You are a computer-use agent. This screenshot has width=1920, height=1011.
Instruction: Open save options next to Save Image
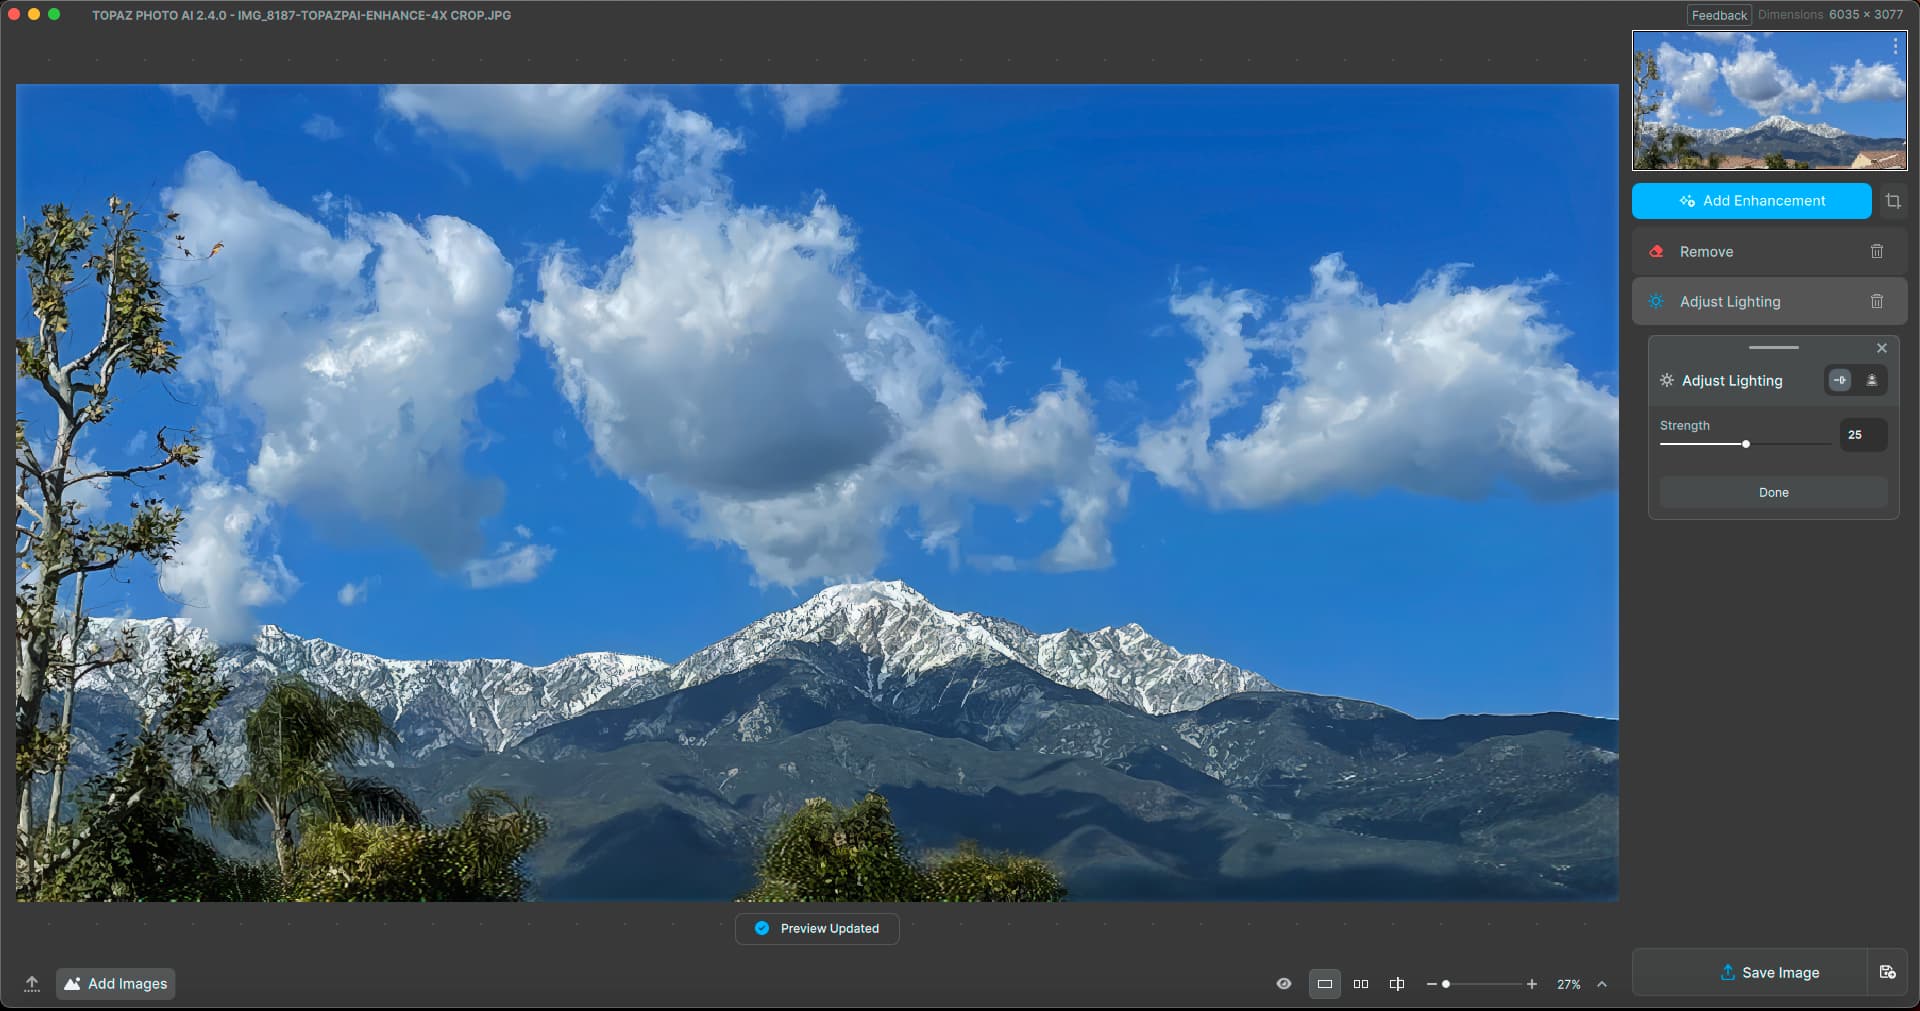tap(1887, 972)
